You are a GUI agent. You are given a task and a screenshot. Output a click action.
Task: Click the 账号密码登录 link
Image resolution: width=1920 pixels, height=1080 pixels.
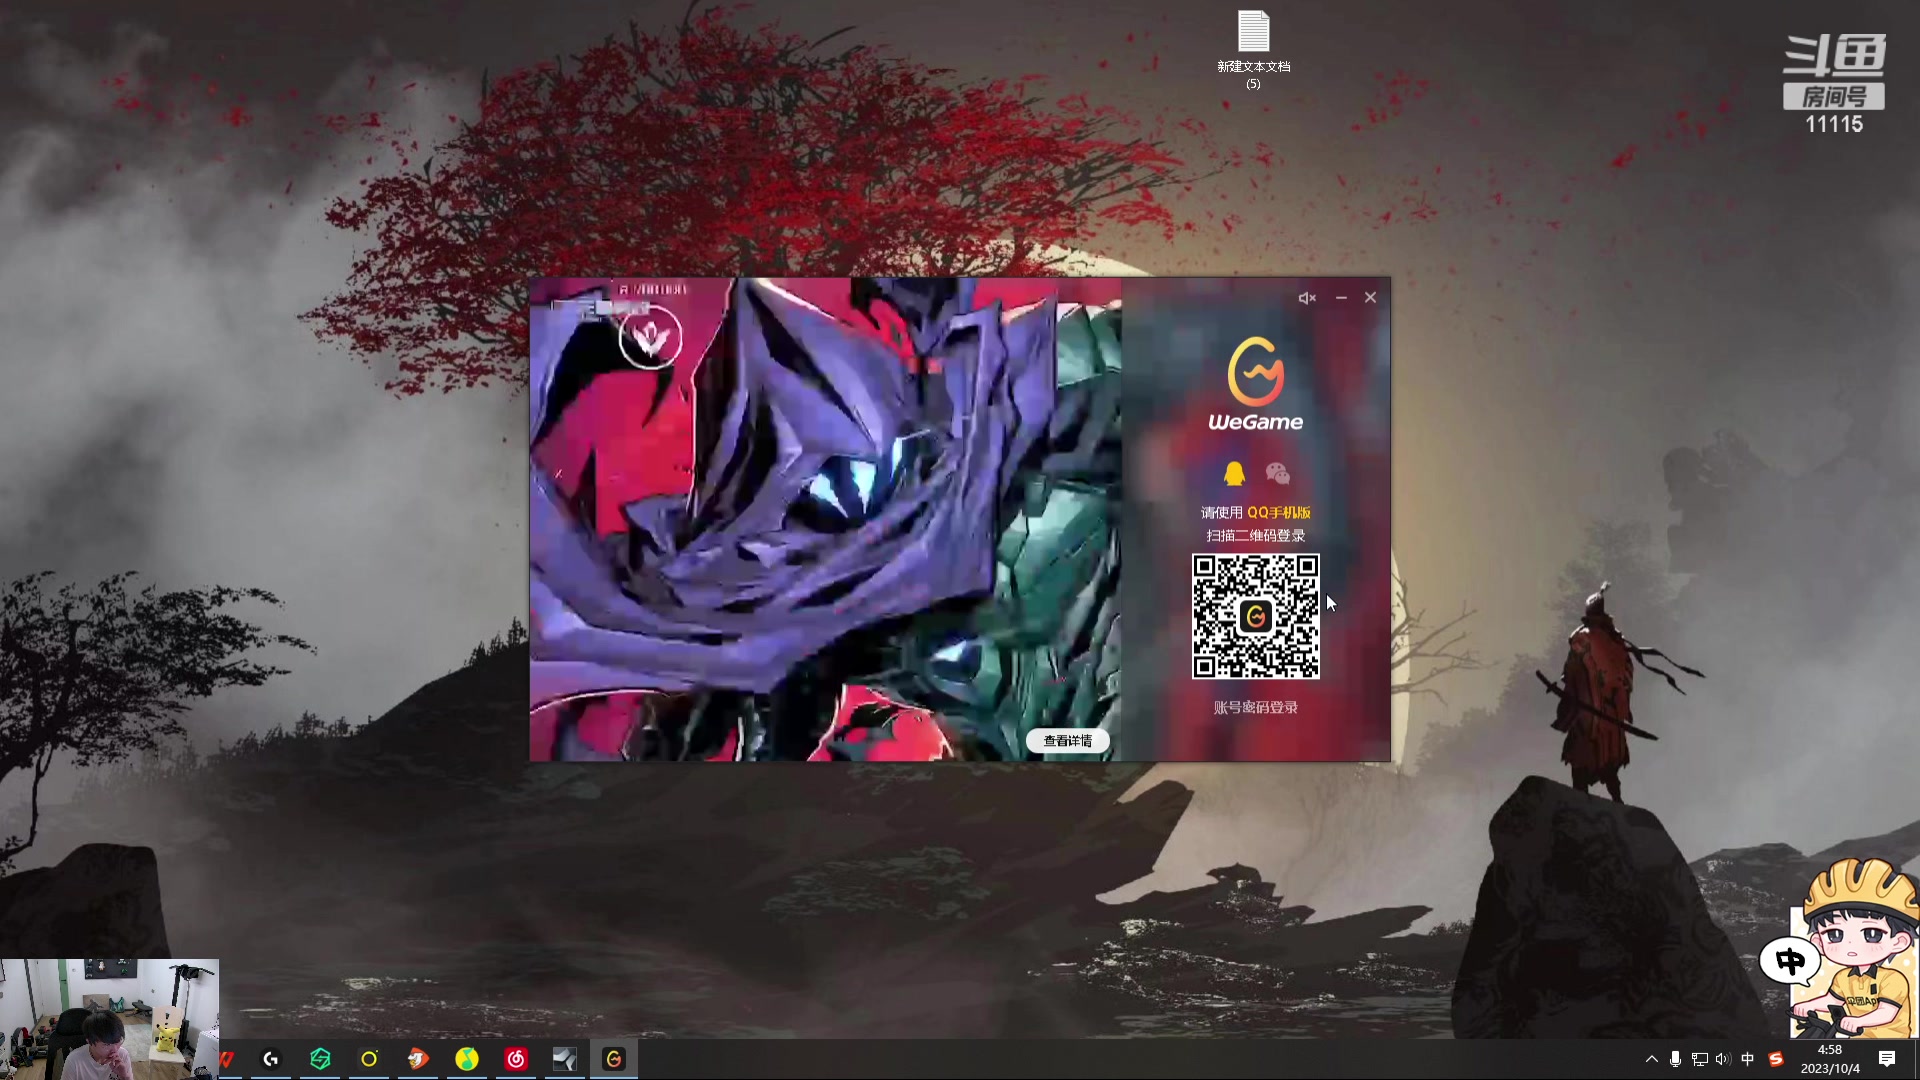(1256, 707)
